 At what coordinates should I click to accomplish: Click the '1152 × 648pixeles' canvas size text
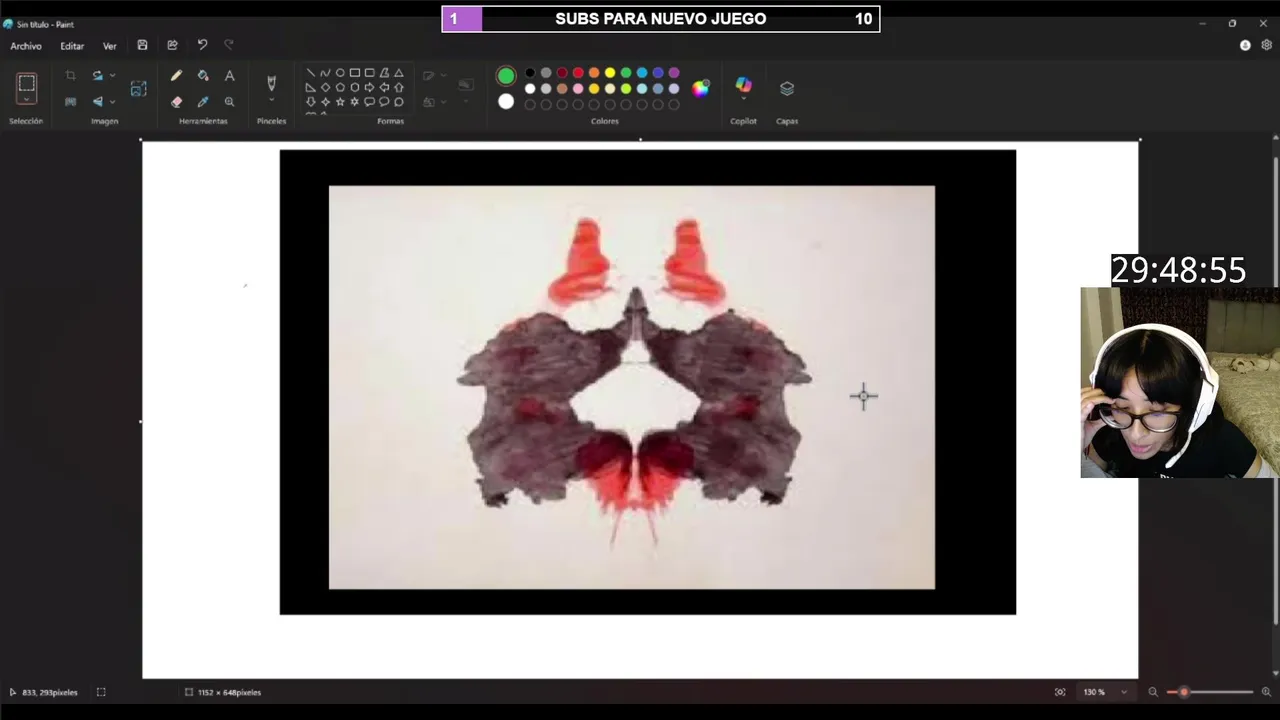[229, 692]
